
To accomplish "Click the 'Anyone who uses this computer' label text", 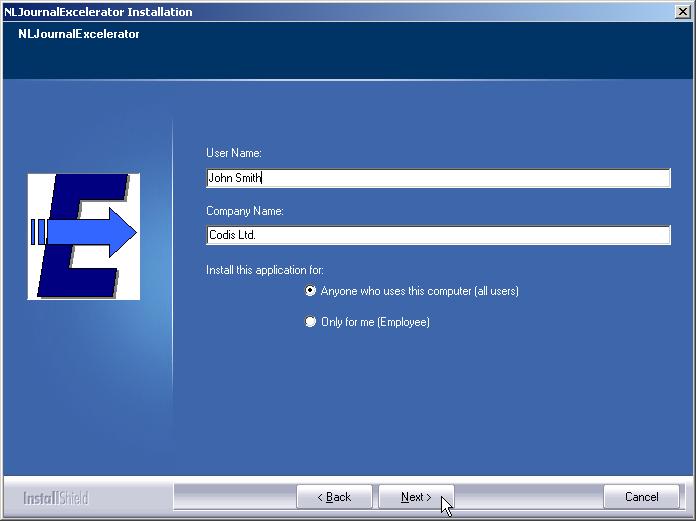I will (419, 291).
